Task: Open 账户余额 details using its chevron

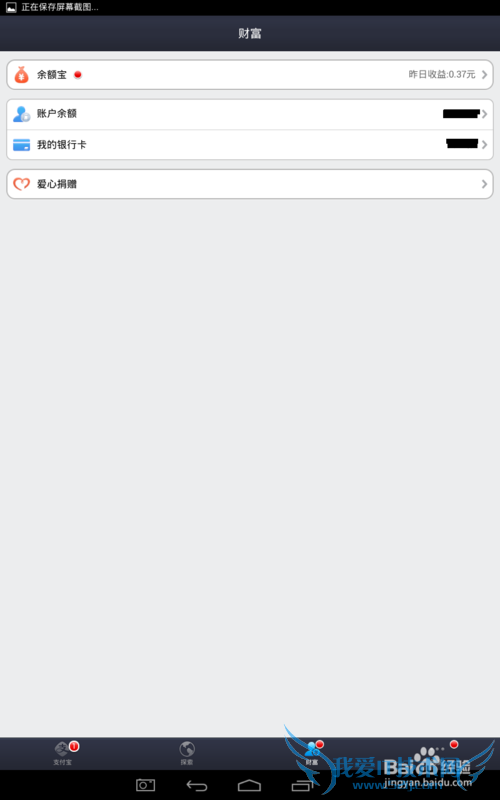Action: point(484,114)
